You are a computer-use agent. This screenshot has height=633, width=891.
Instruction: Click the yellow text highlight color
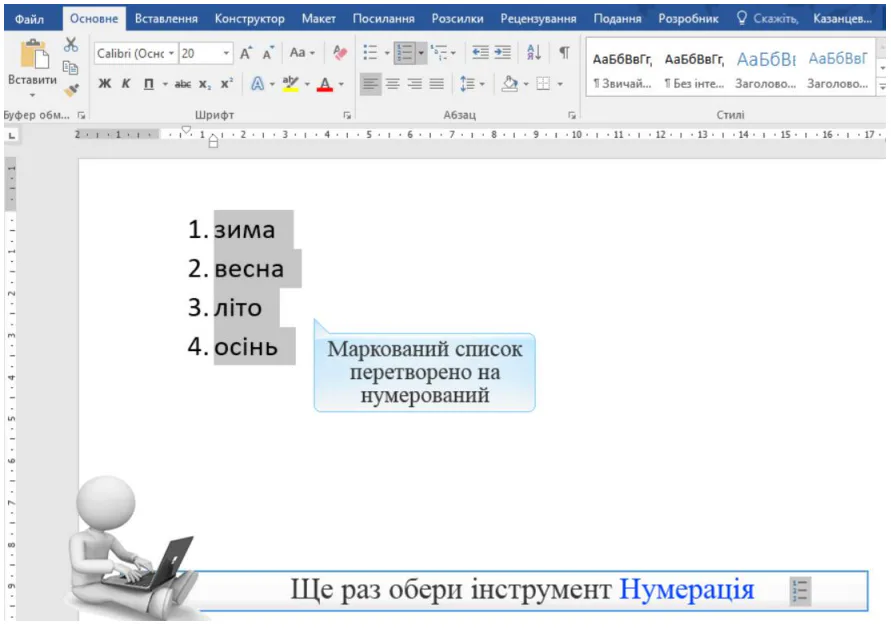[290, 85]
